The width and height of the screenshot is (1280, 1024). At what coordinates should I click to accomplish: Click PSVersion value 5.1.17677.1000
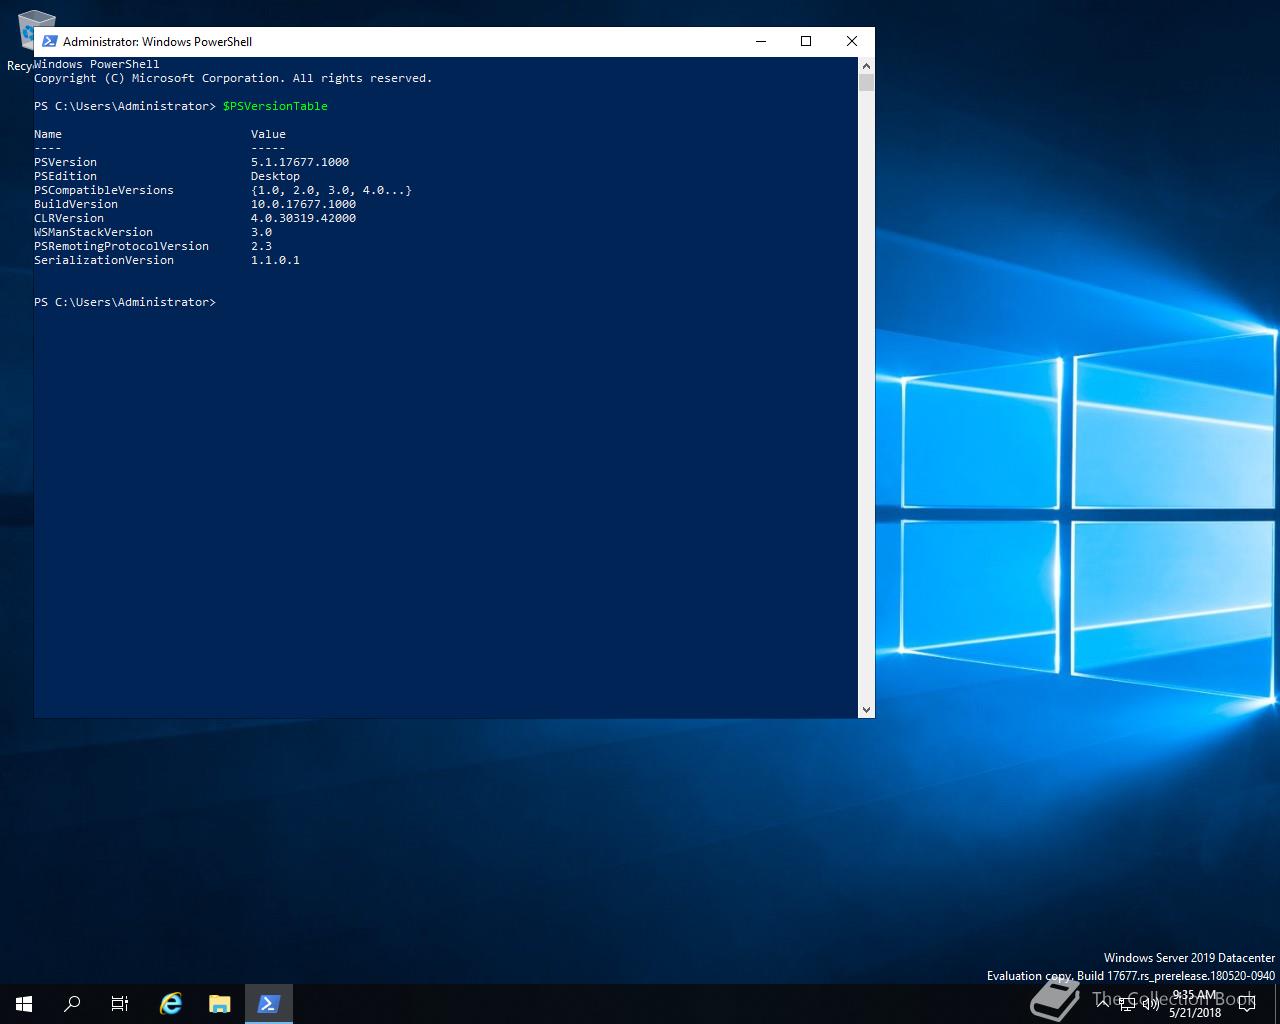pyautogui.click(x=300, y=162)
